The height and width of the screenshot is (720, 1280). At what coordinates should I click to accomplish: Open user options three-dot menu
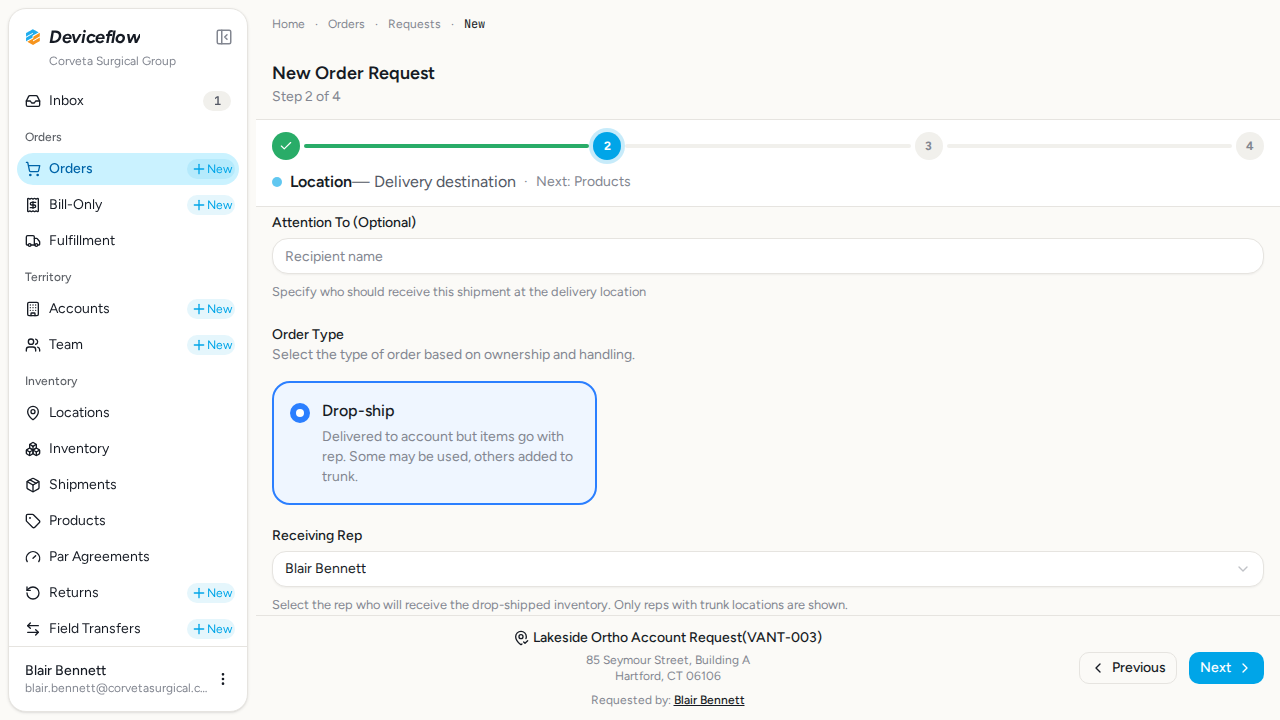[x=223, y=679]
